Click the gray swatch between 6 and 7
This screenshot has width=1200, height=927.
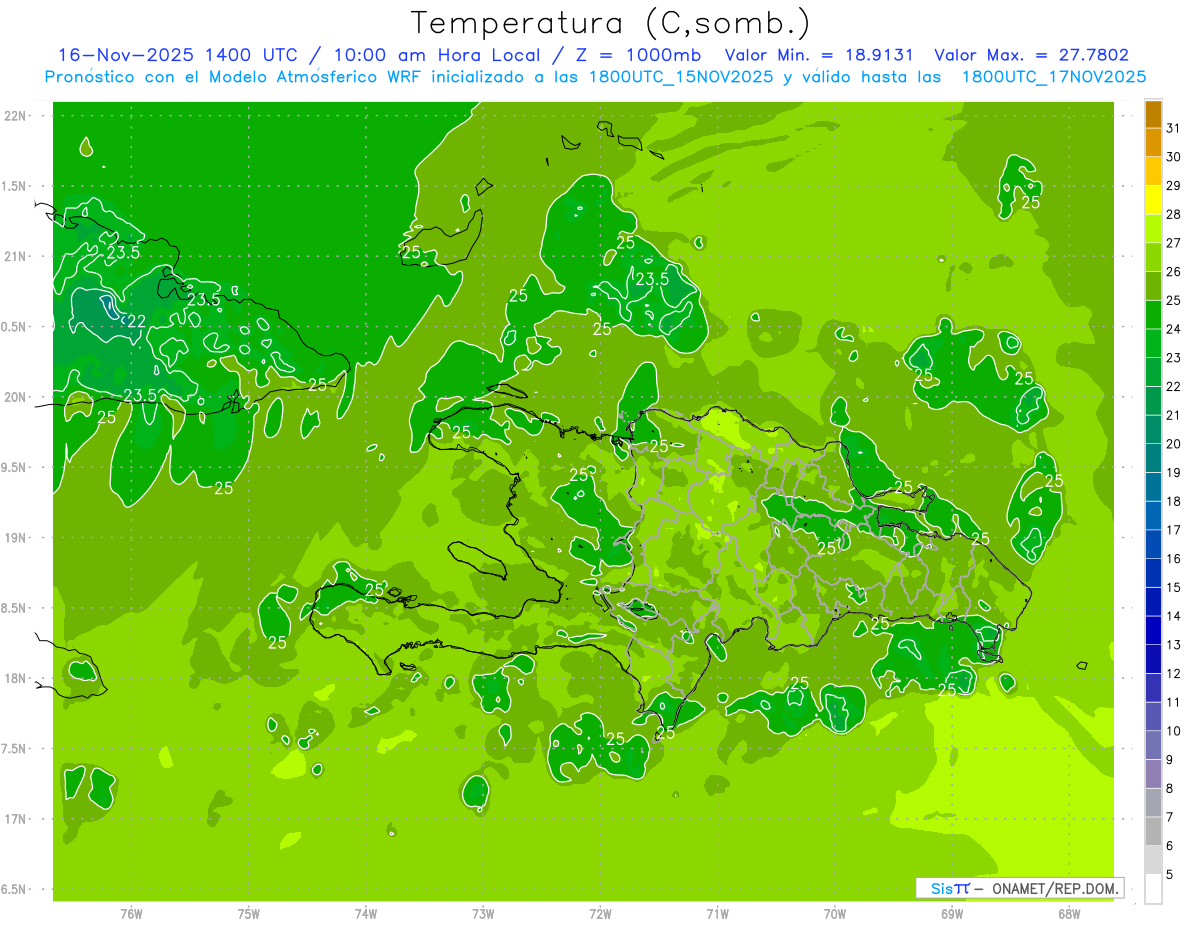coord(1153,831)
